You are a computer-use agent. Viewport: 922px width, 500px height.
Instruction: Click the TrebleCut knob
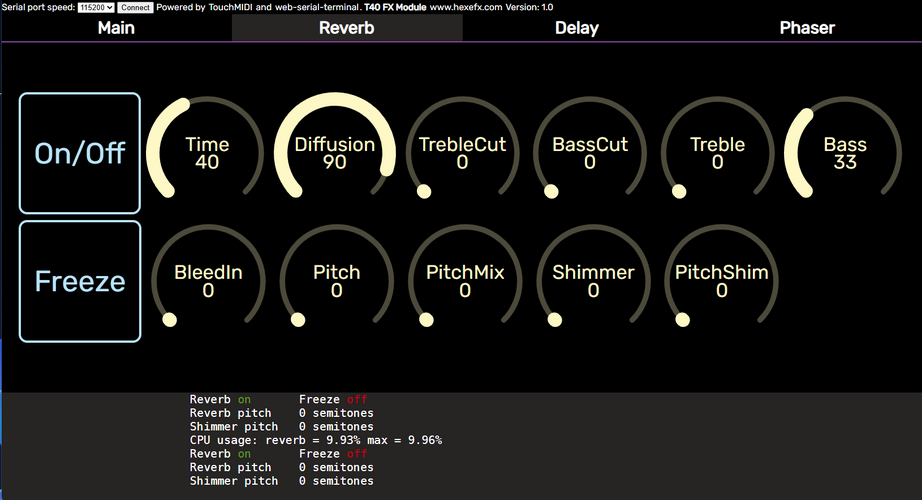coord(463,153)
